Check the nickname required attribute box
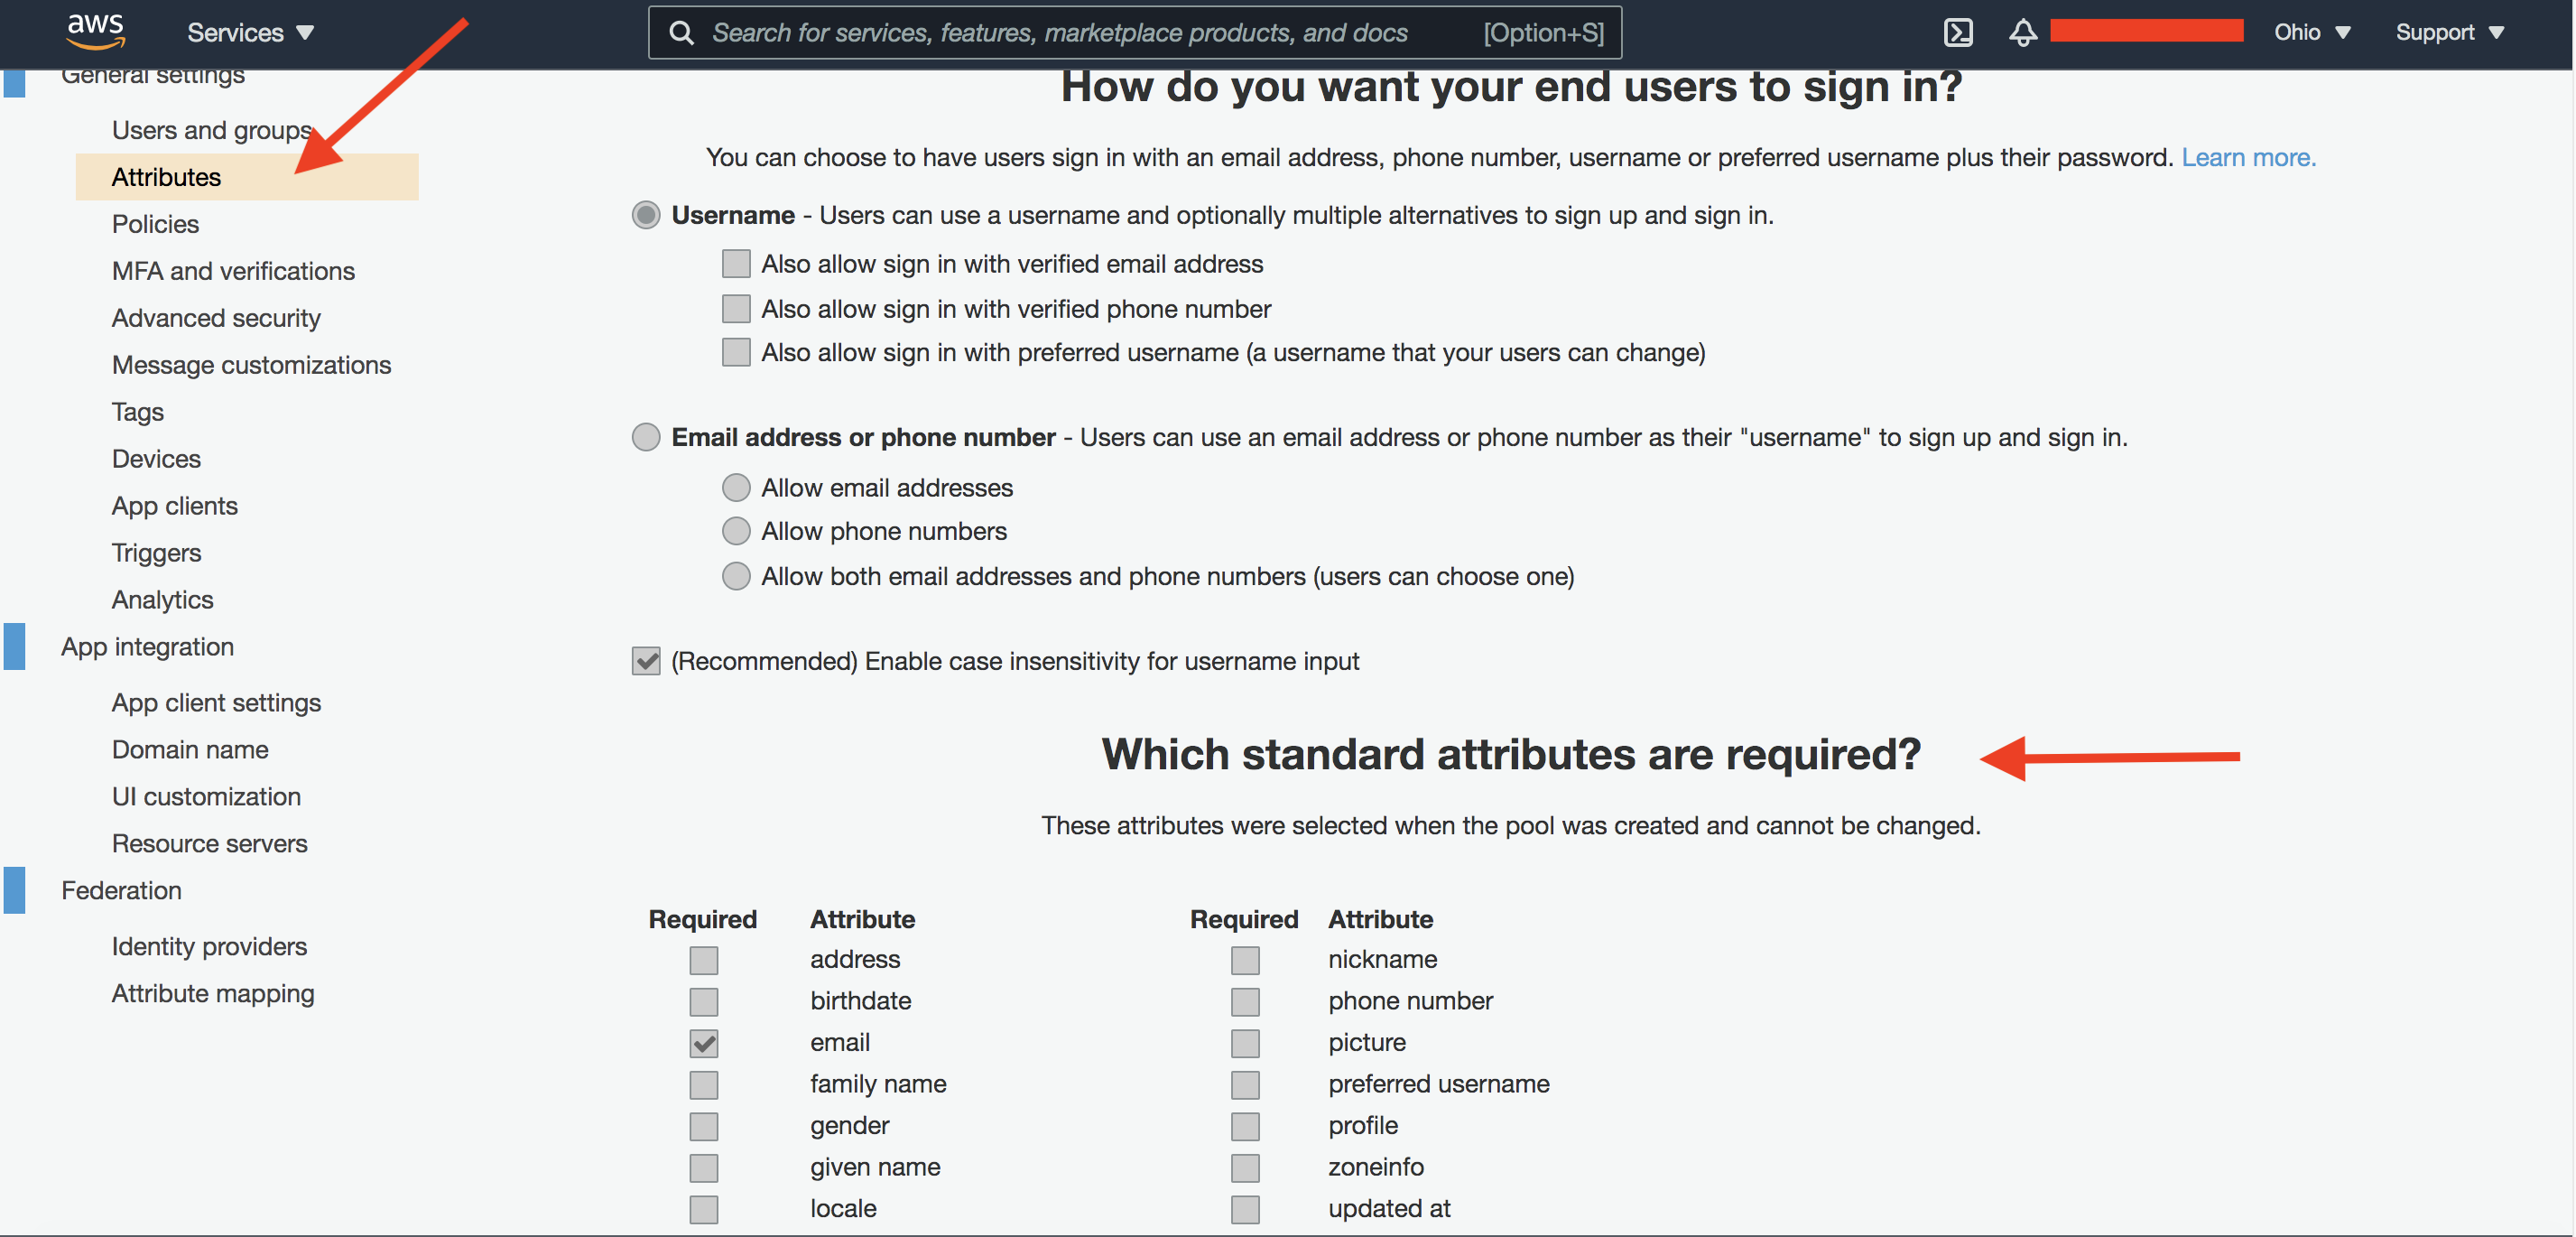The width and height of the screenshot is (2576, 1237). (x=1244, y=960)
